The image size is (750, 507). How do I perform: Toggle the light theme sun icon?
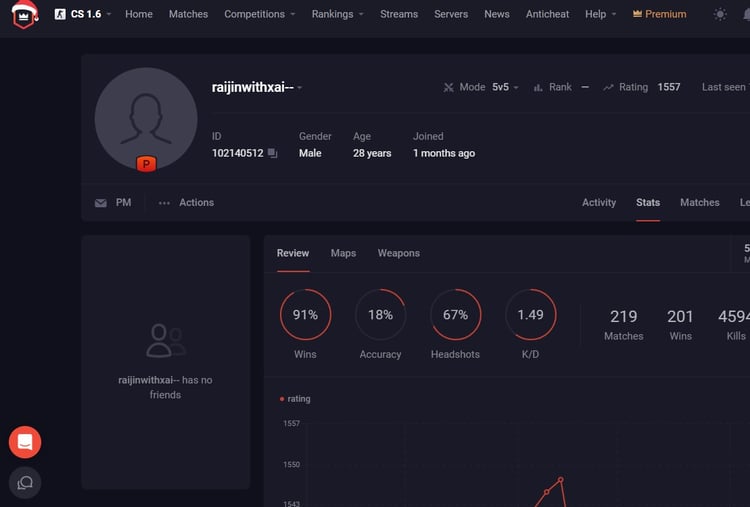(719, 14)
